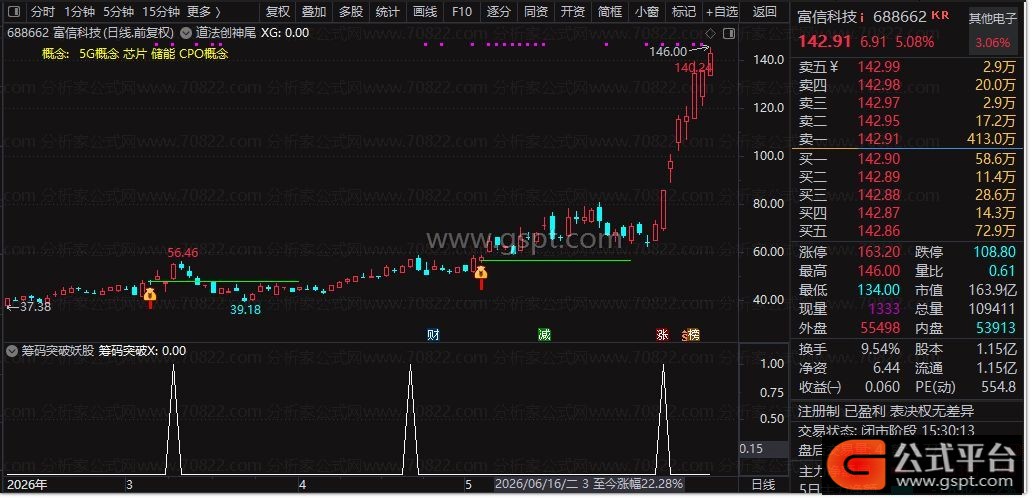Toggle 小窗 small window mode

coord(647,11)
